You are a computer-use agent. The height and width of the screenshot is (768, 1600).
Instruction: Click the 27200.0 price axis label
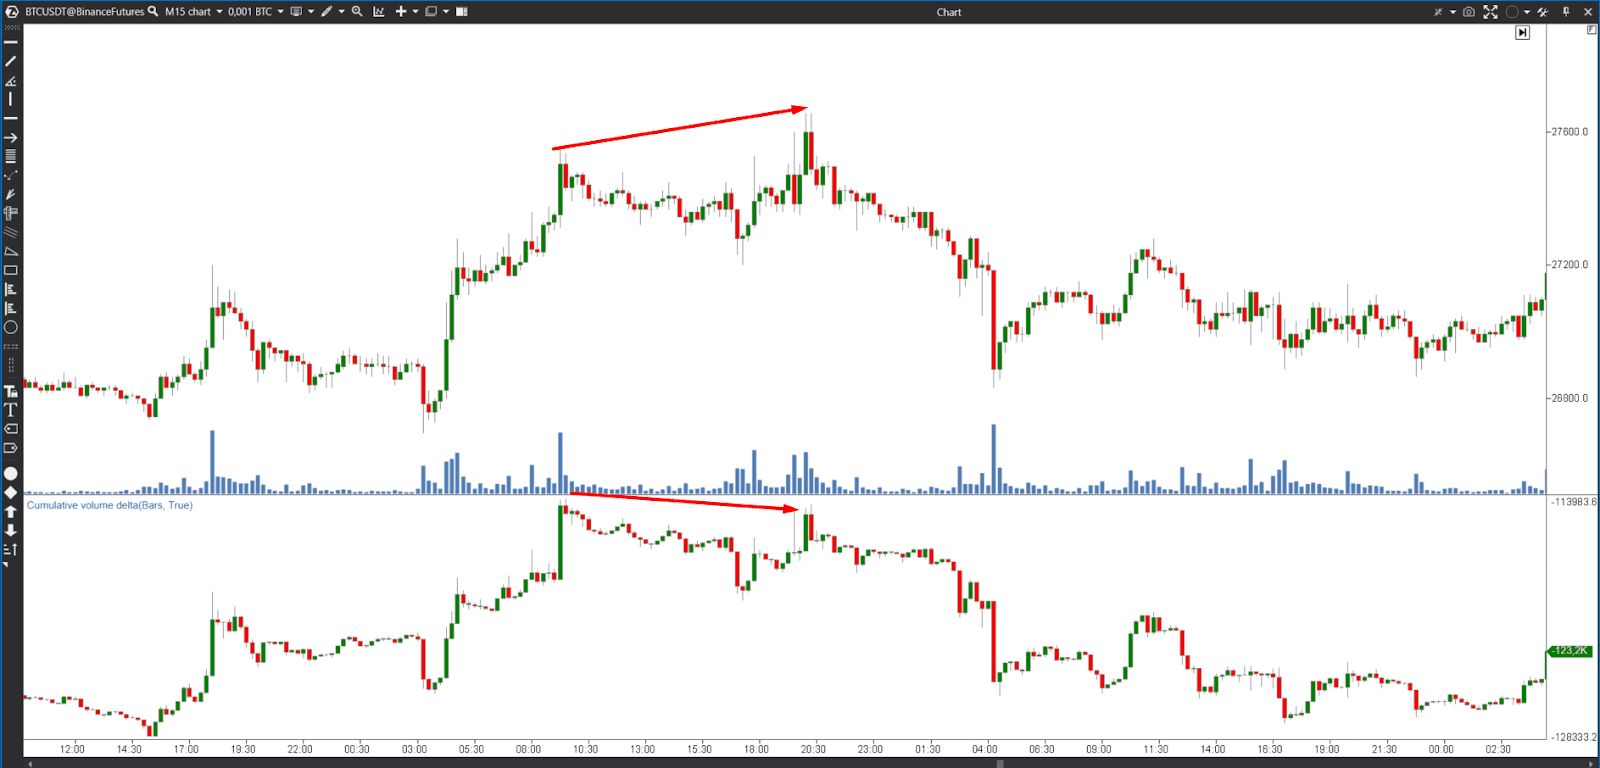coord(1569,264)
